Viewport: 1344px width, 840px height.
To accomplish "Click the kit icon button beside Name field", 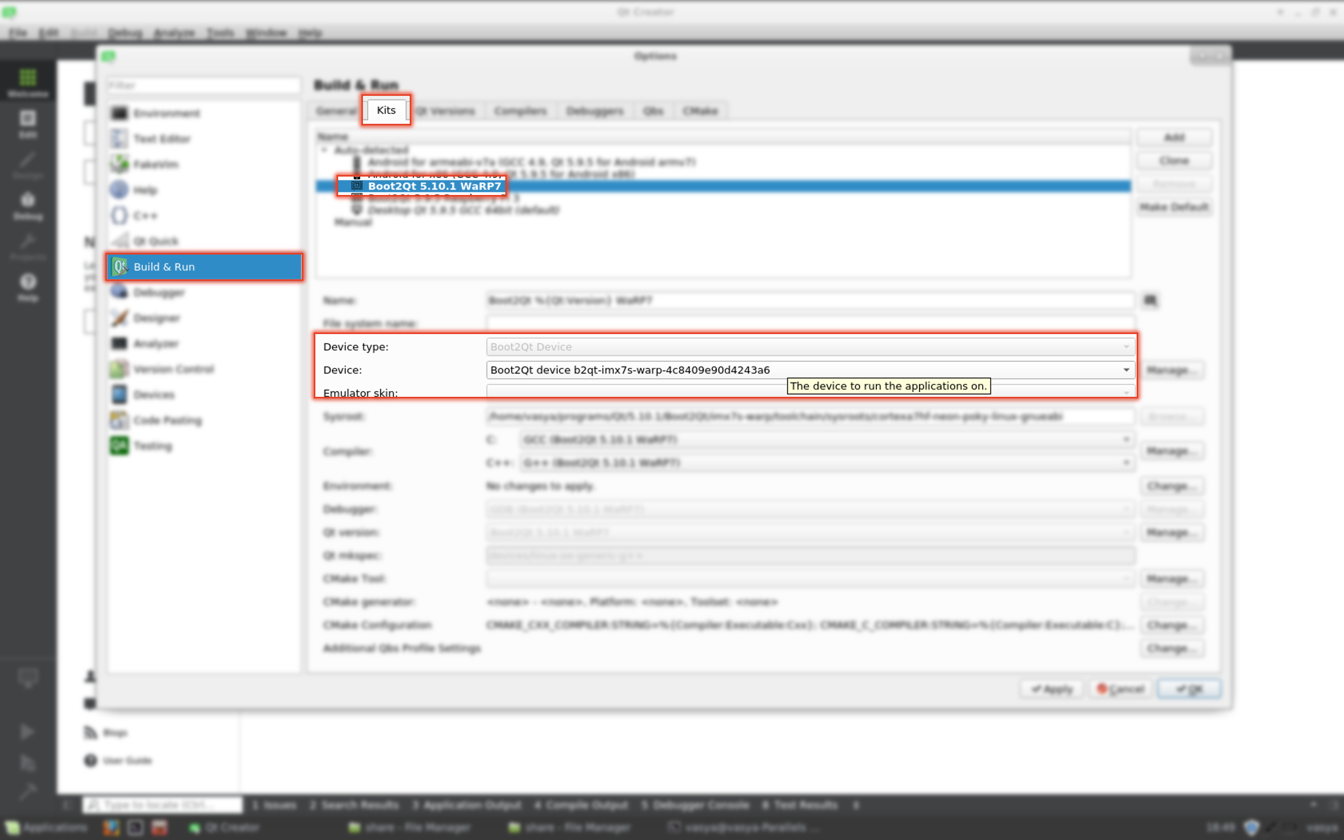I will (x=1151, y=300).
